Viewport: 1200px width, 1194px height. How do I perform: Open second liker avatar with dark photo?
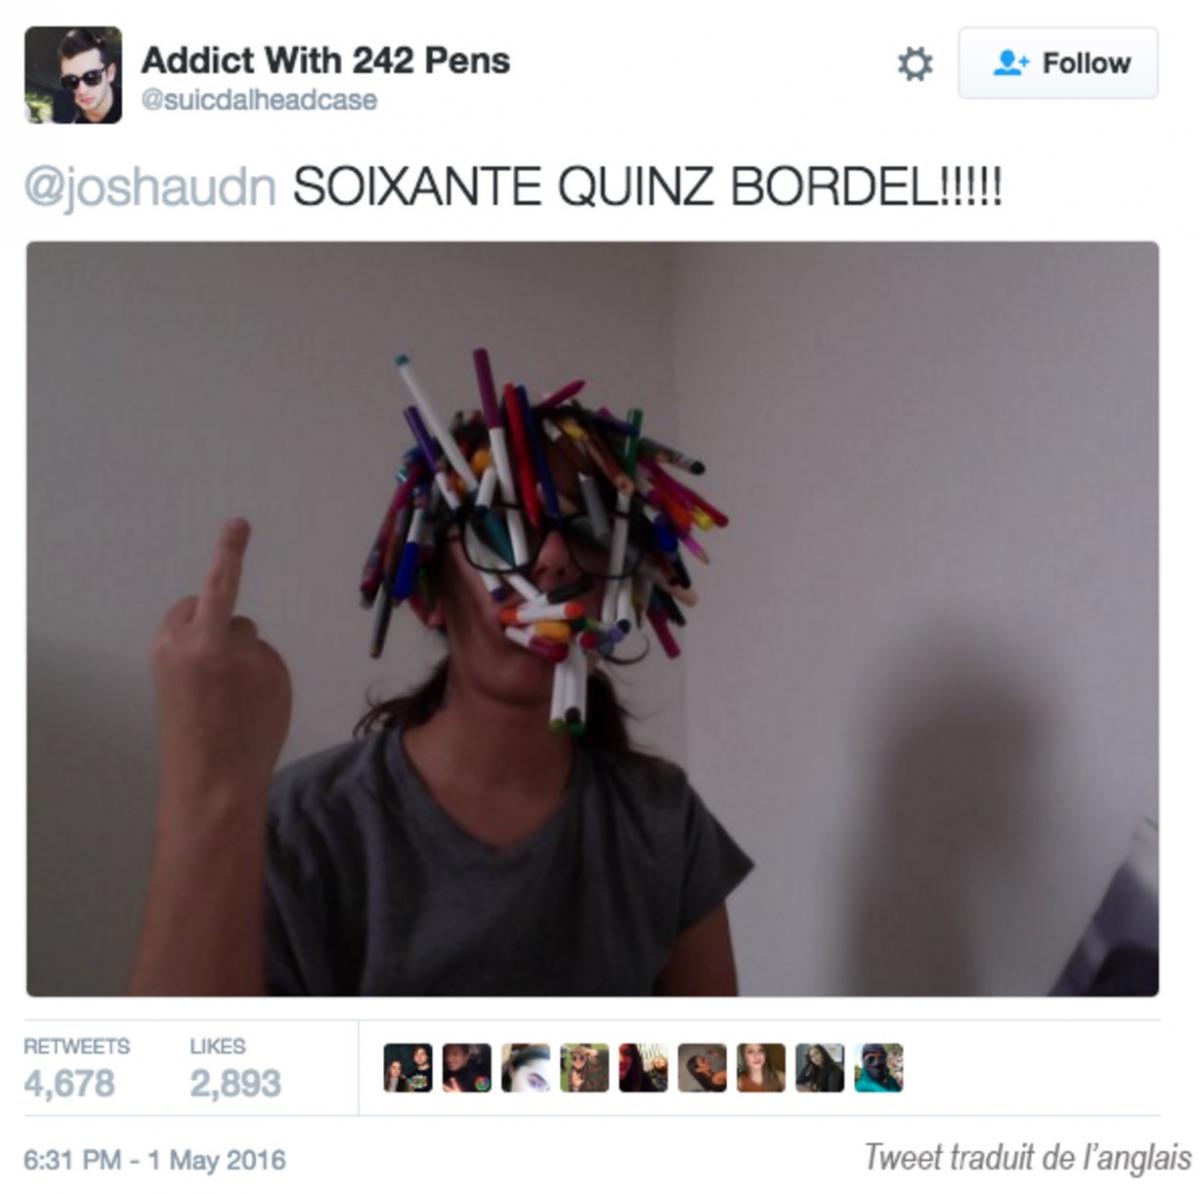(467, 1068)
